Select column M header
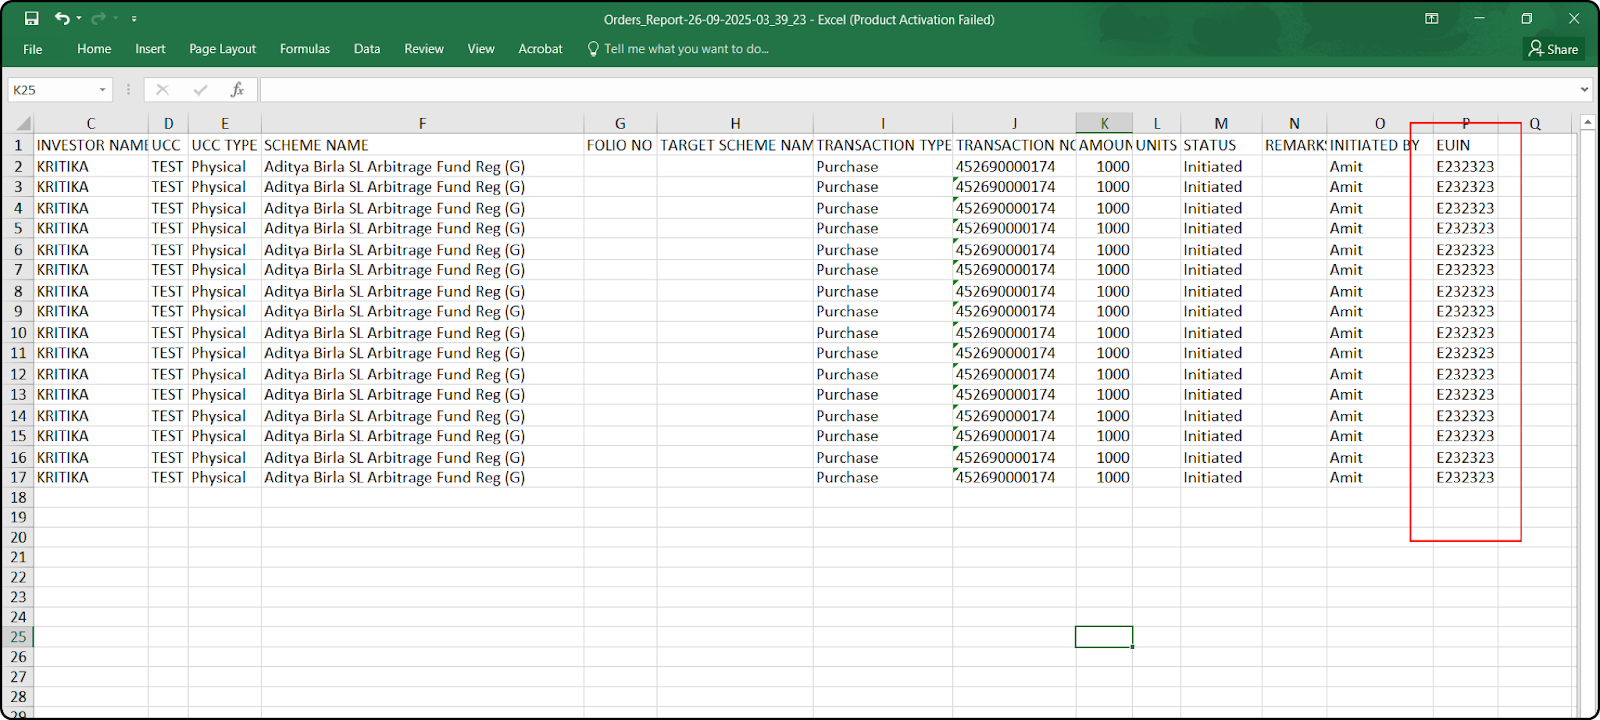 [x=1221, y=124]
